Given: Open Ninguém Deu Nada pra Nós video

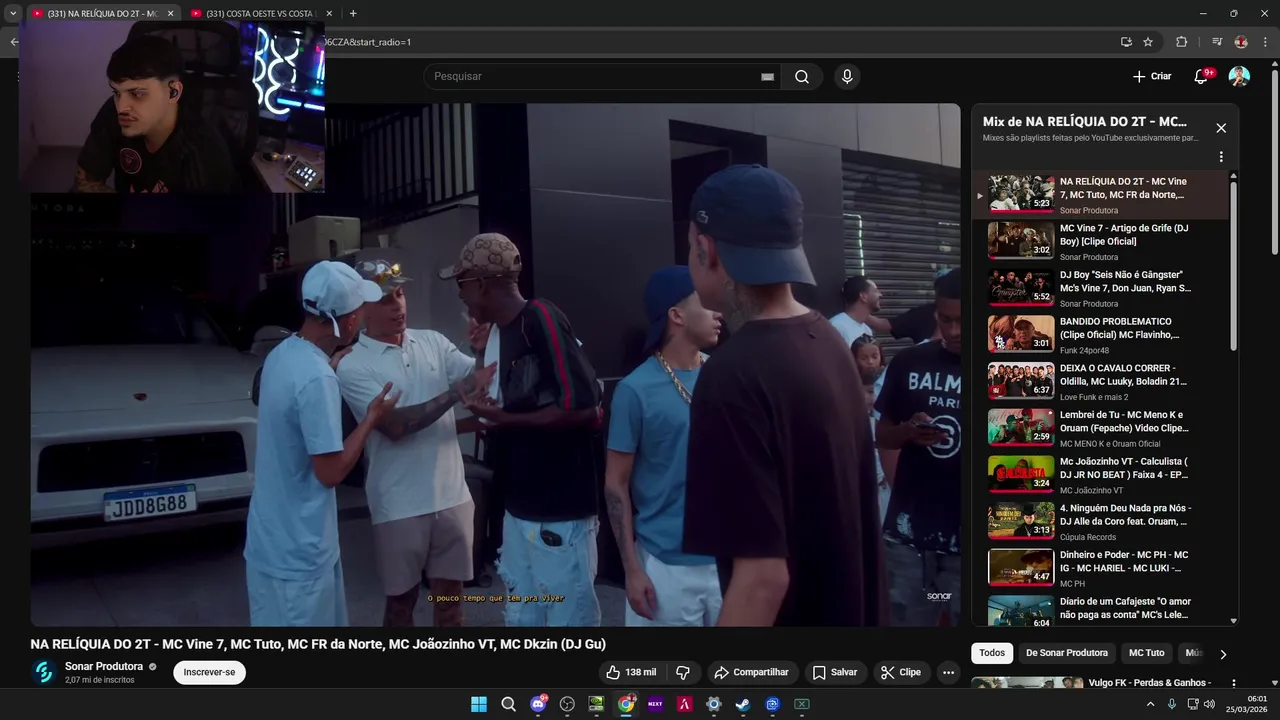Looking at the screenshot, I should (x=1100, y=521).
